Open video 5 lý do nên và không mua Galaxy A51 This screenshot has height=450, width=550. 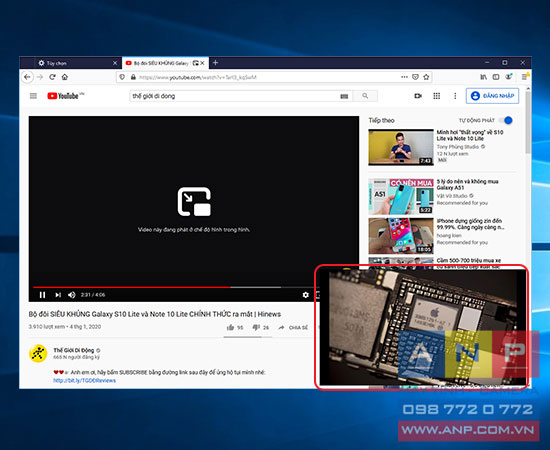pos(467,184)
